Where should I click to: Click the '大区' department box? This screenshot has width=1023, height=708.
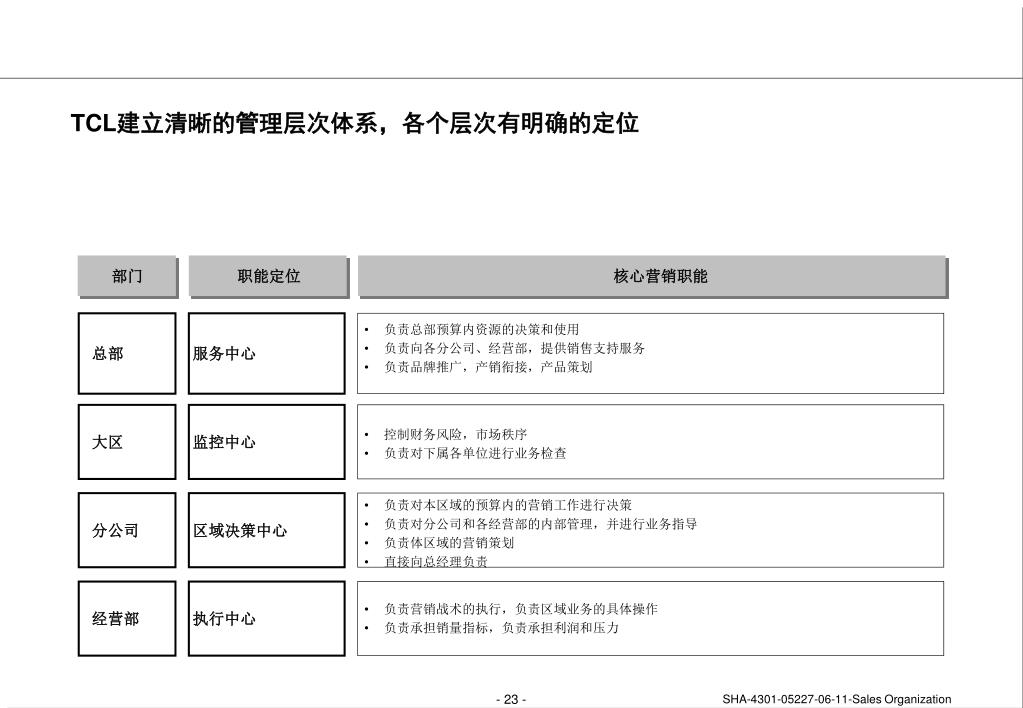click(127, 442)
